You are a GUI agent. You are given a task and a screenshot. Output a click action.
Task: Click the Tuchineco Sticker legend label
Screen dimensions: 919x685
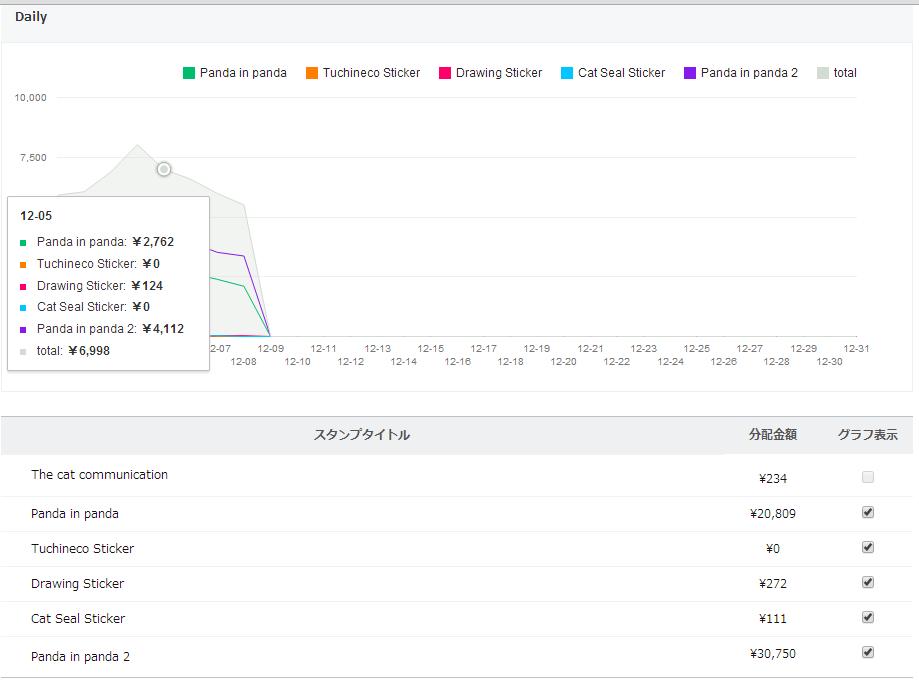click(x=371, y=73)
